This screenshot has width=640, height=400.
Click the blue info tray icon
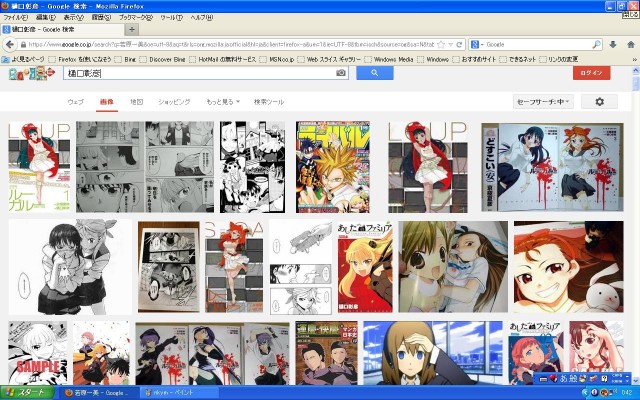(594, 393)
